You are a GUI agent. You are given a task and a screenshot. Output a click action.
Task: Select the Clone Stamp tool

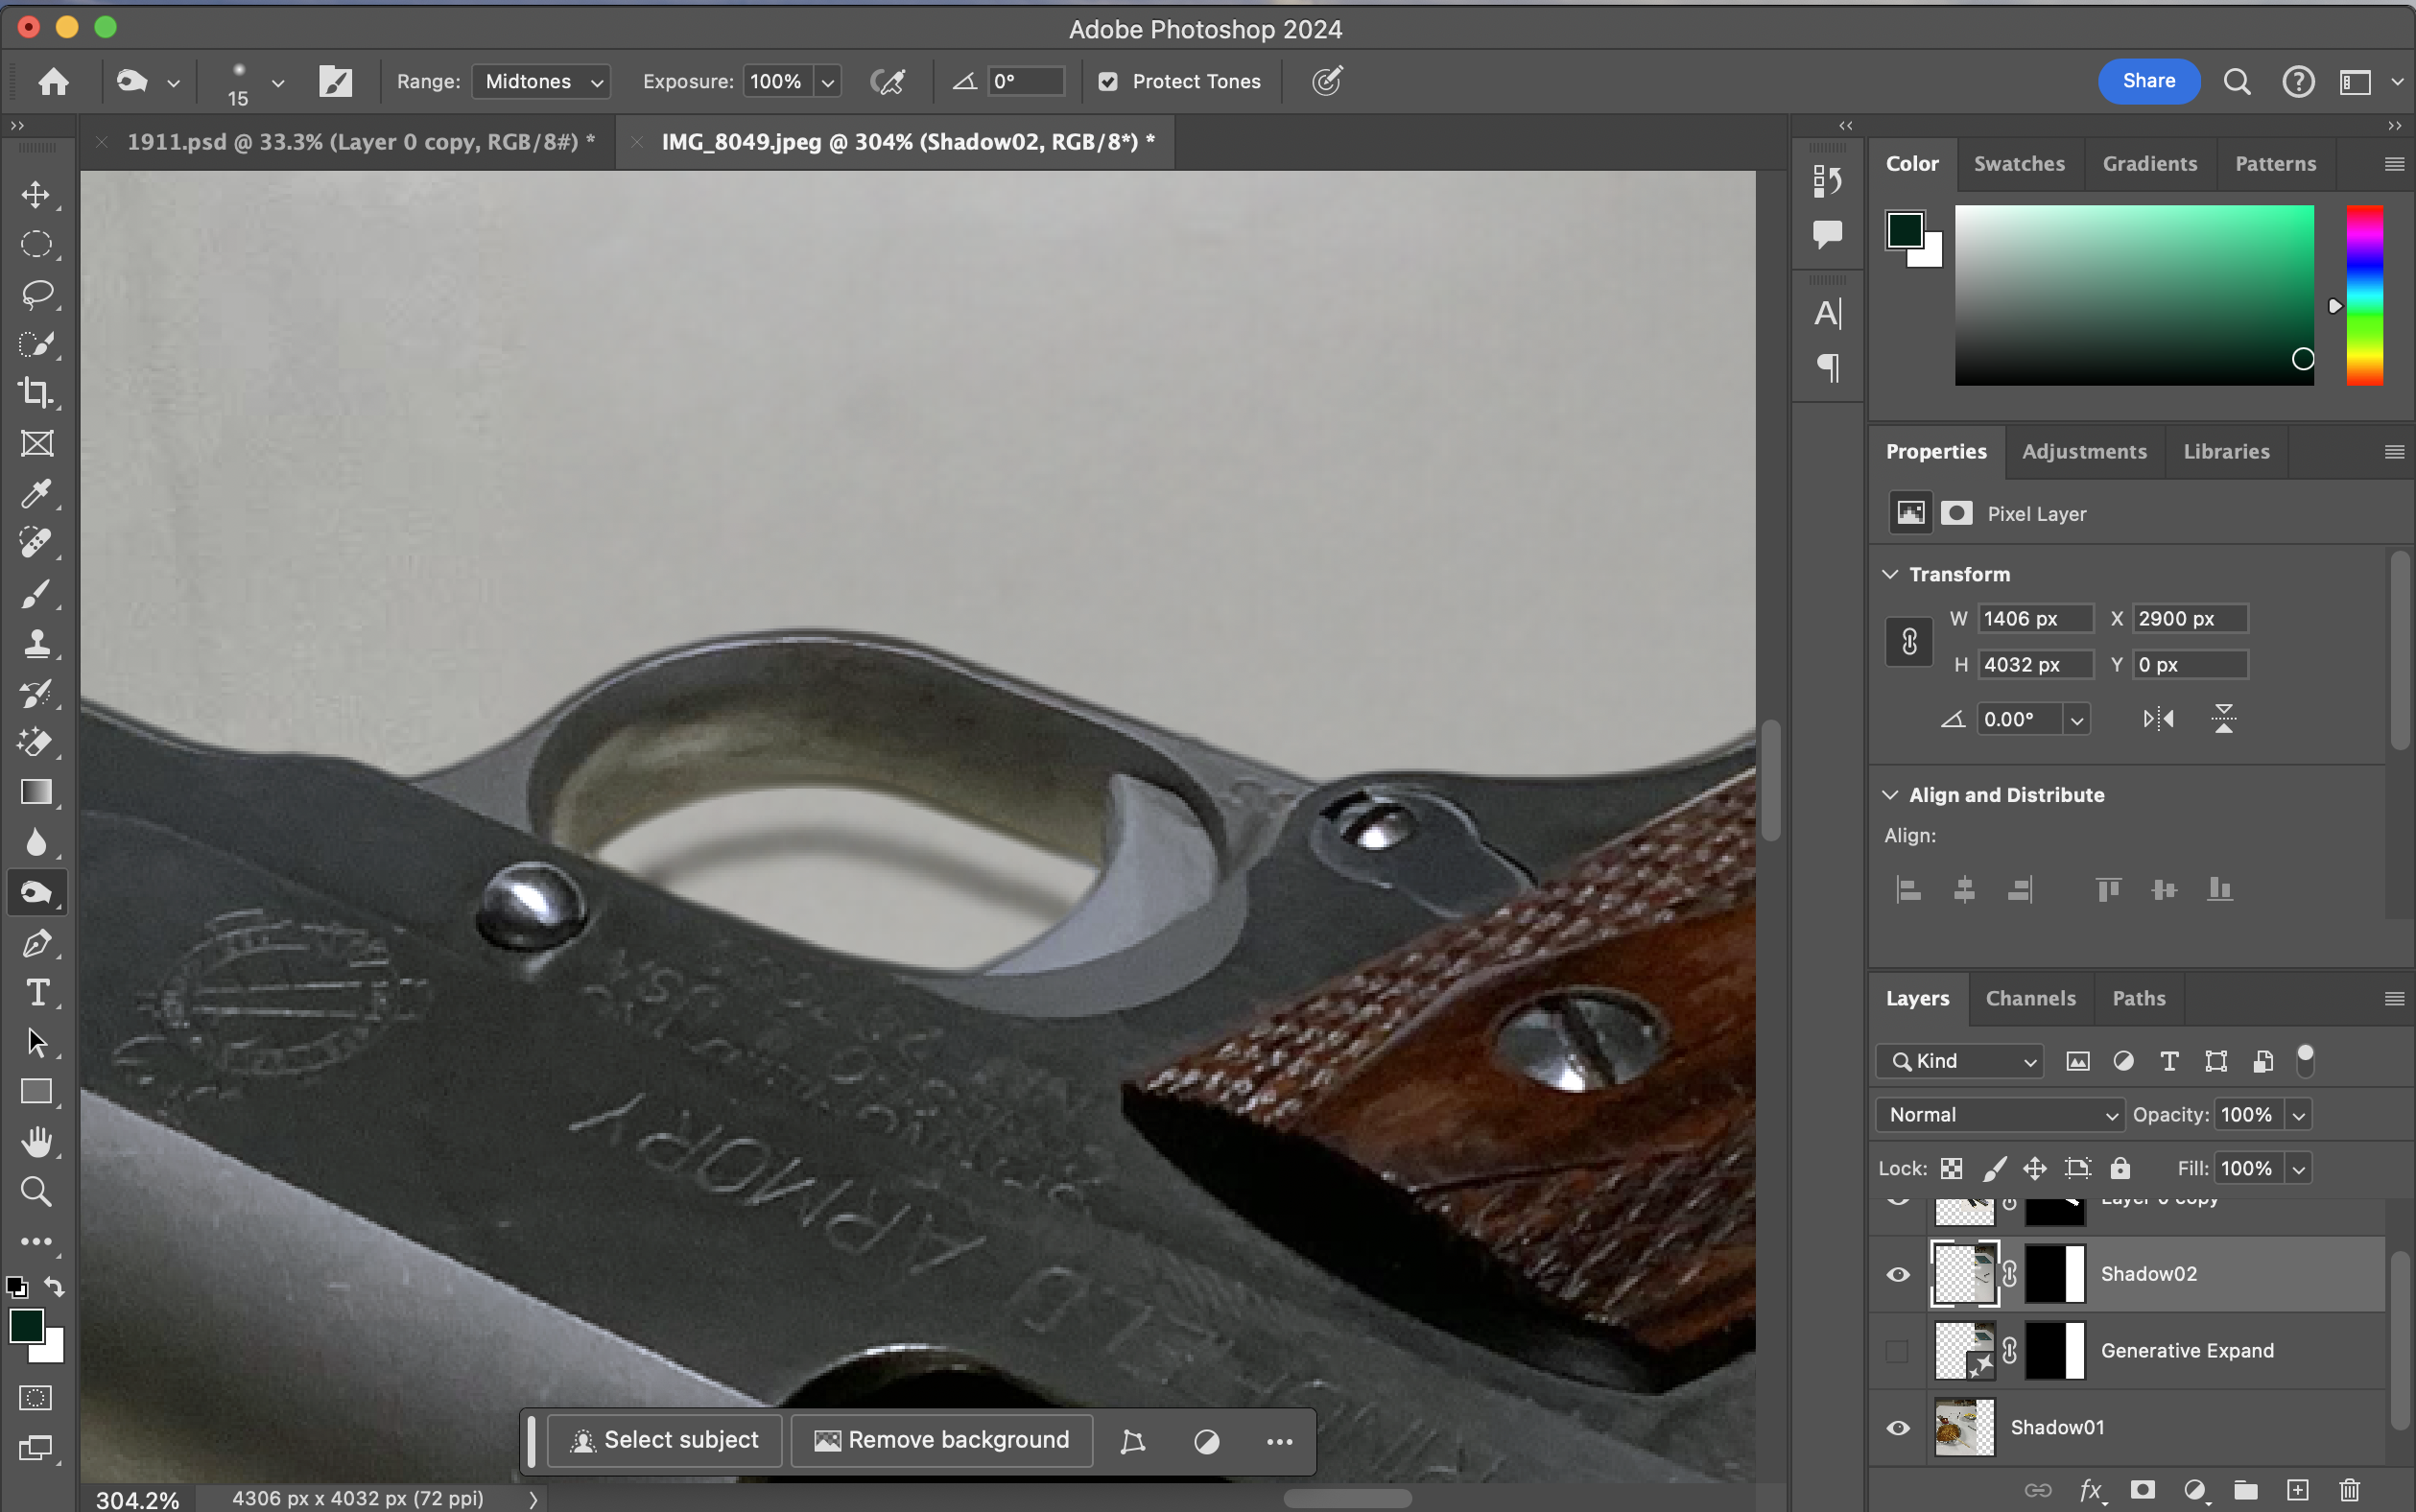coord(36,643)
